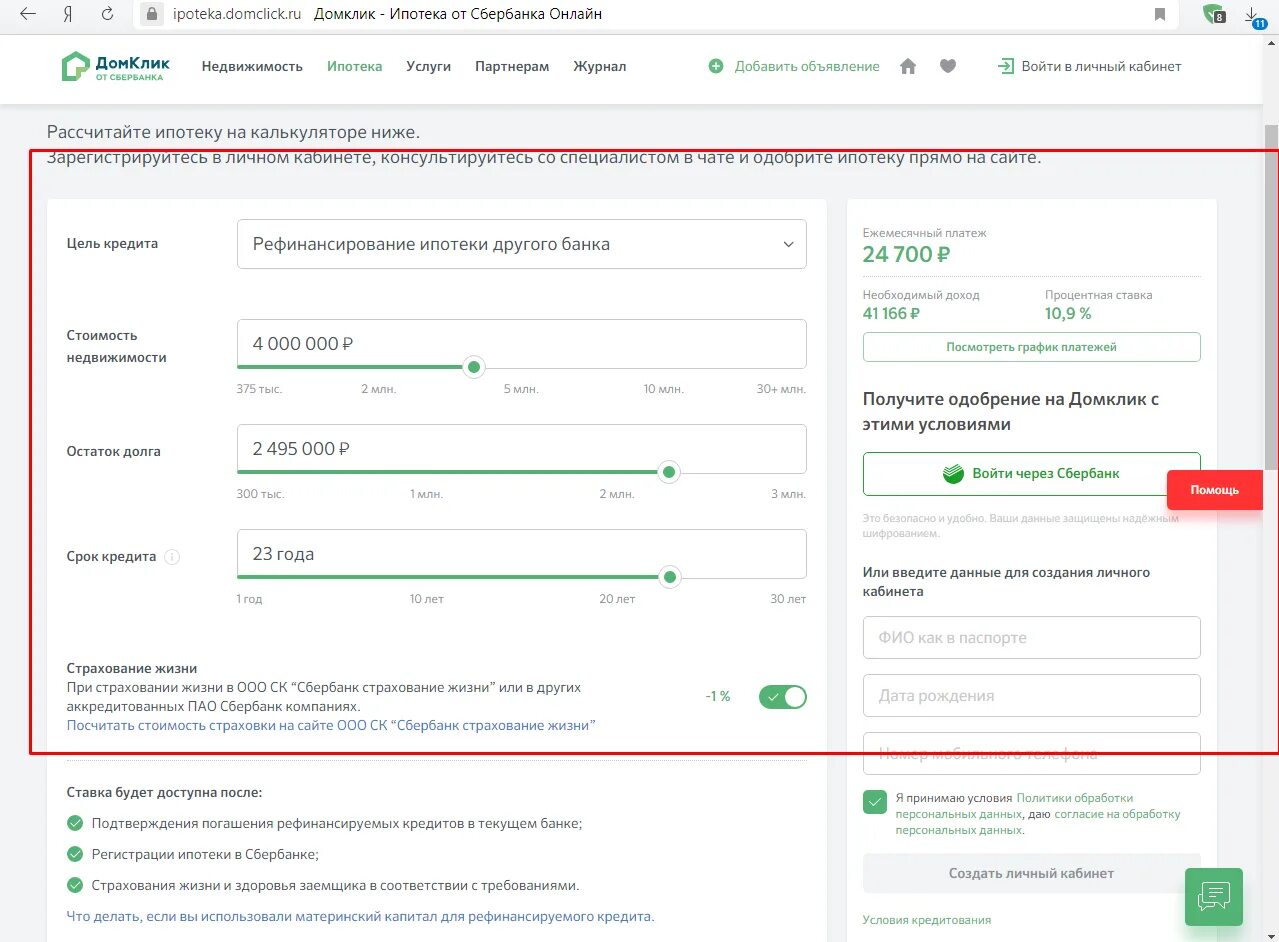Screen dimensions: 1279x942
Task: Reload the page with the refresh icon
Action: click(x=107, y=14)
